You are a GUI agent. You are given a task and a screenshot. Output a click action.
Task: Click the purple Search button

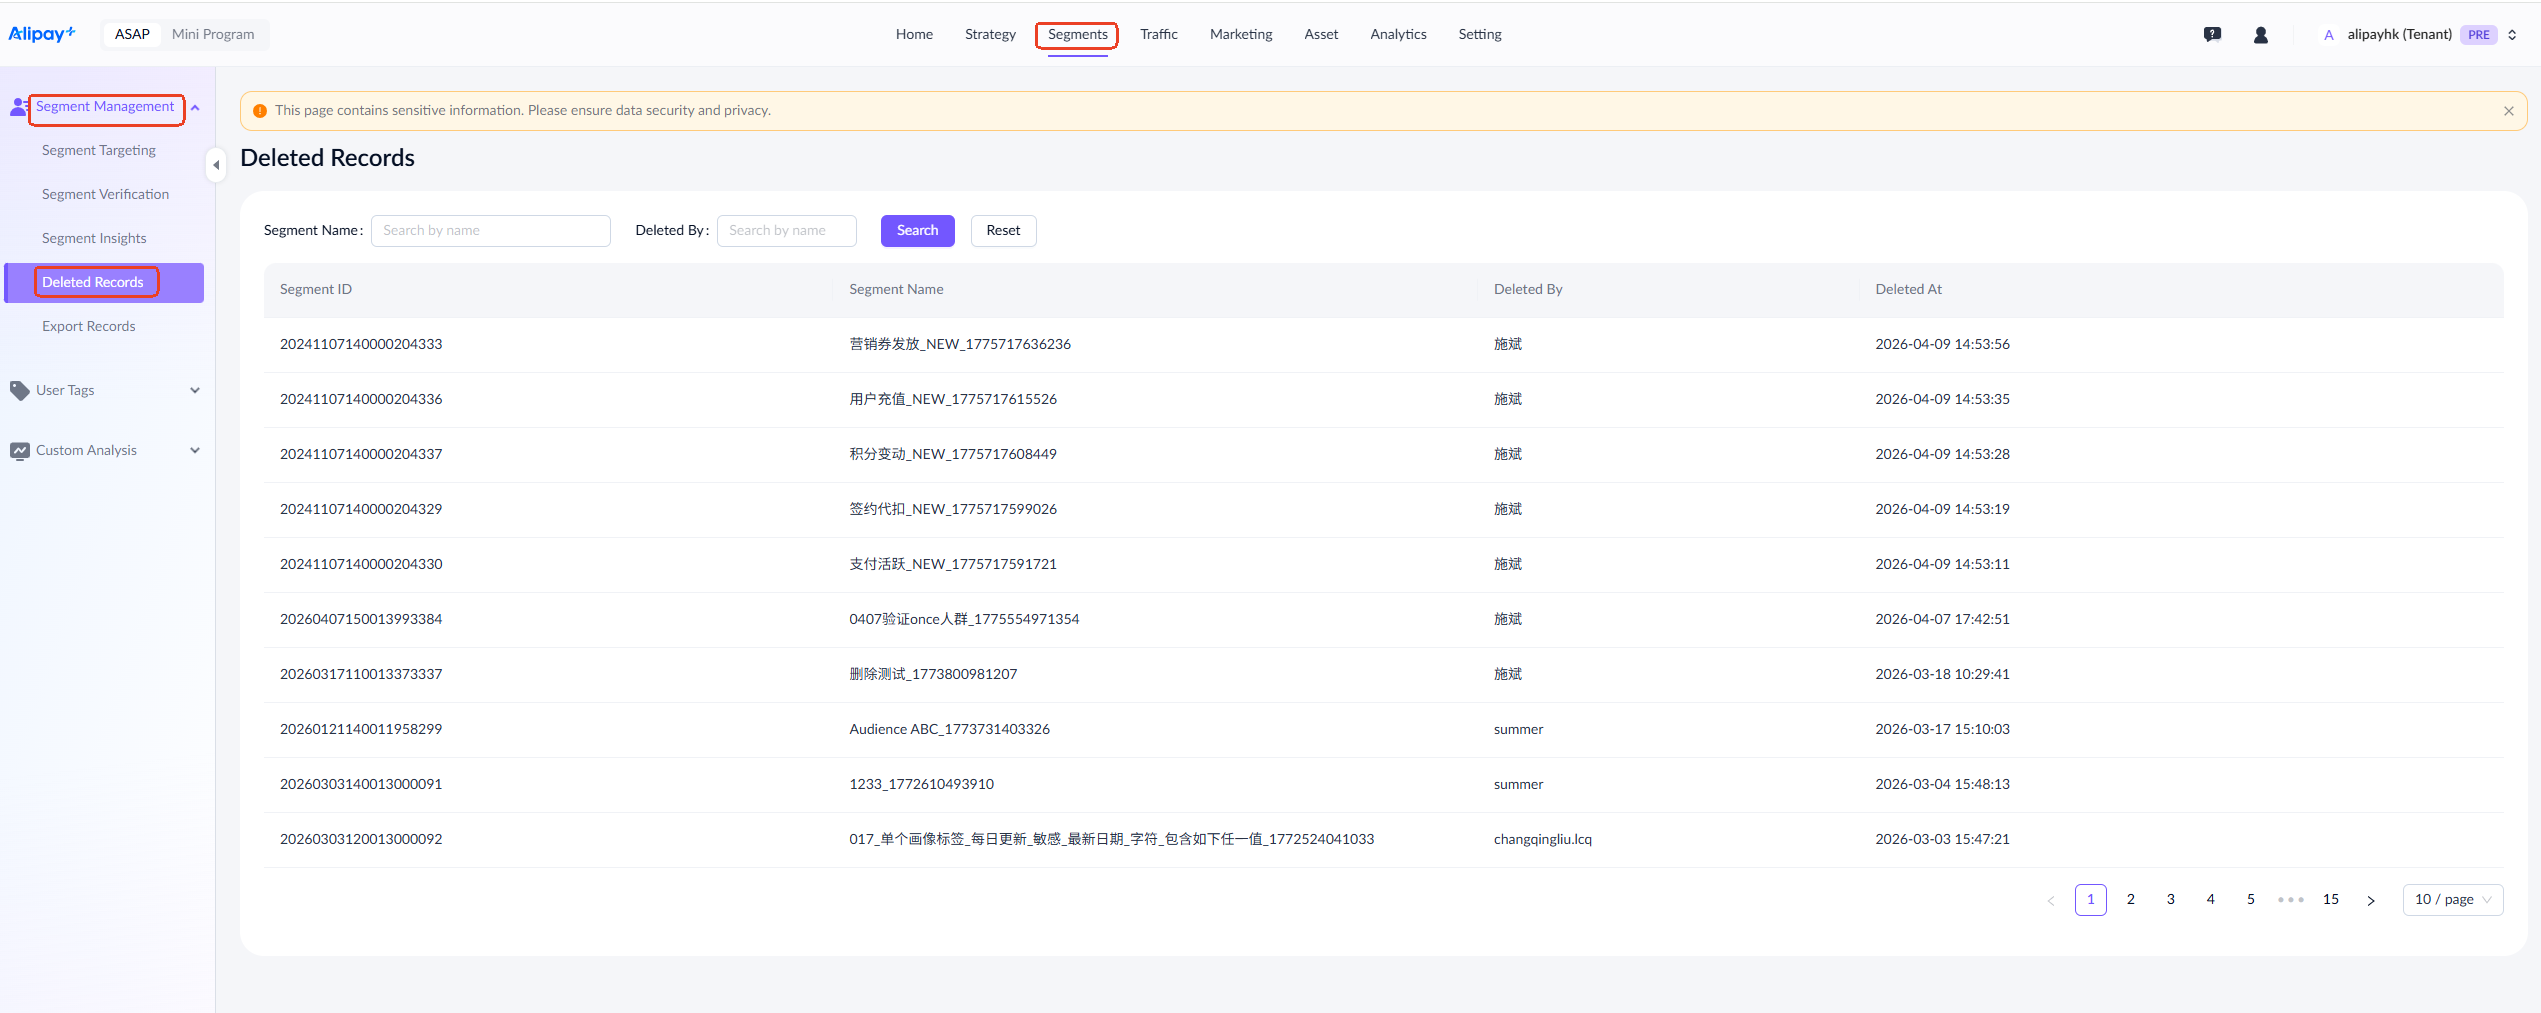[917, 231]
